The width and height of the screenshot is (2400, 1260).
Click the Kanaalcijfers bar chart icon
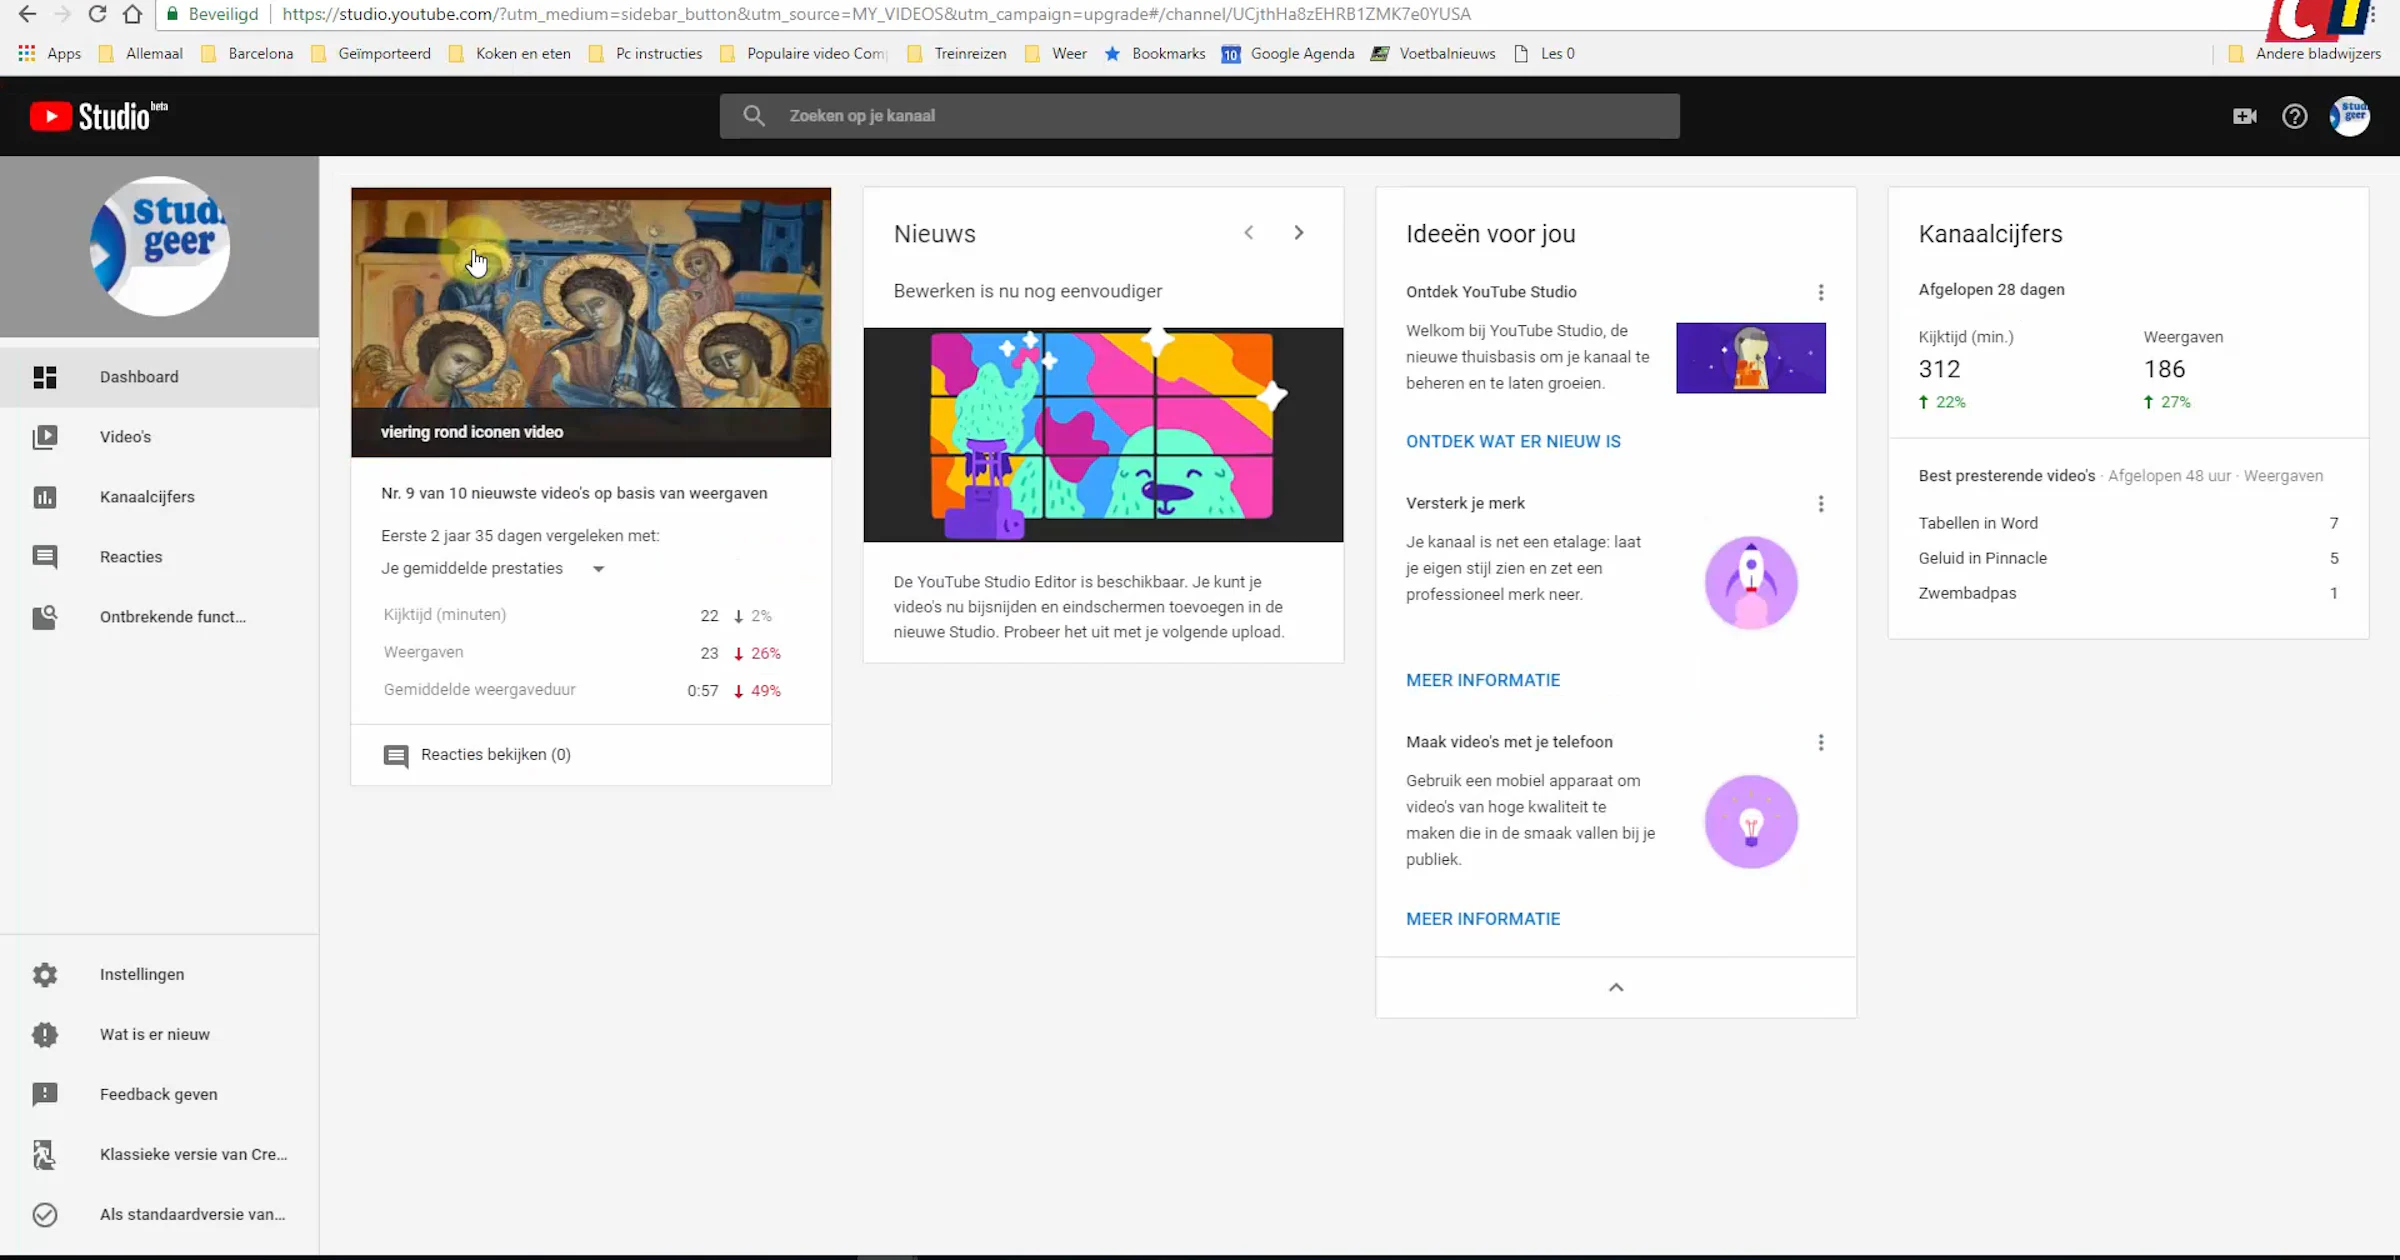45,497
